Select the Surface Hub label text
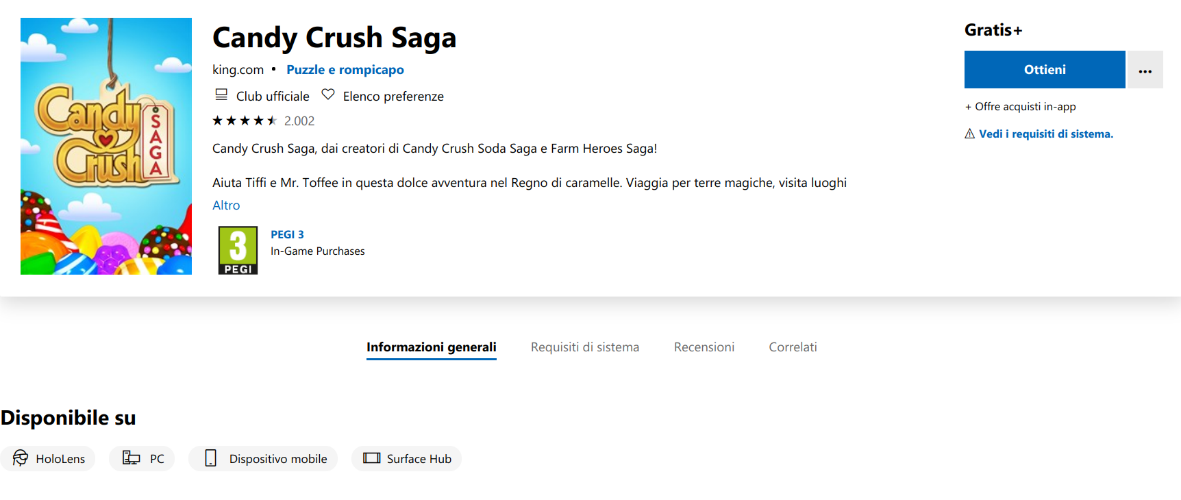 [420, 459]
